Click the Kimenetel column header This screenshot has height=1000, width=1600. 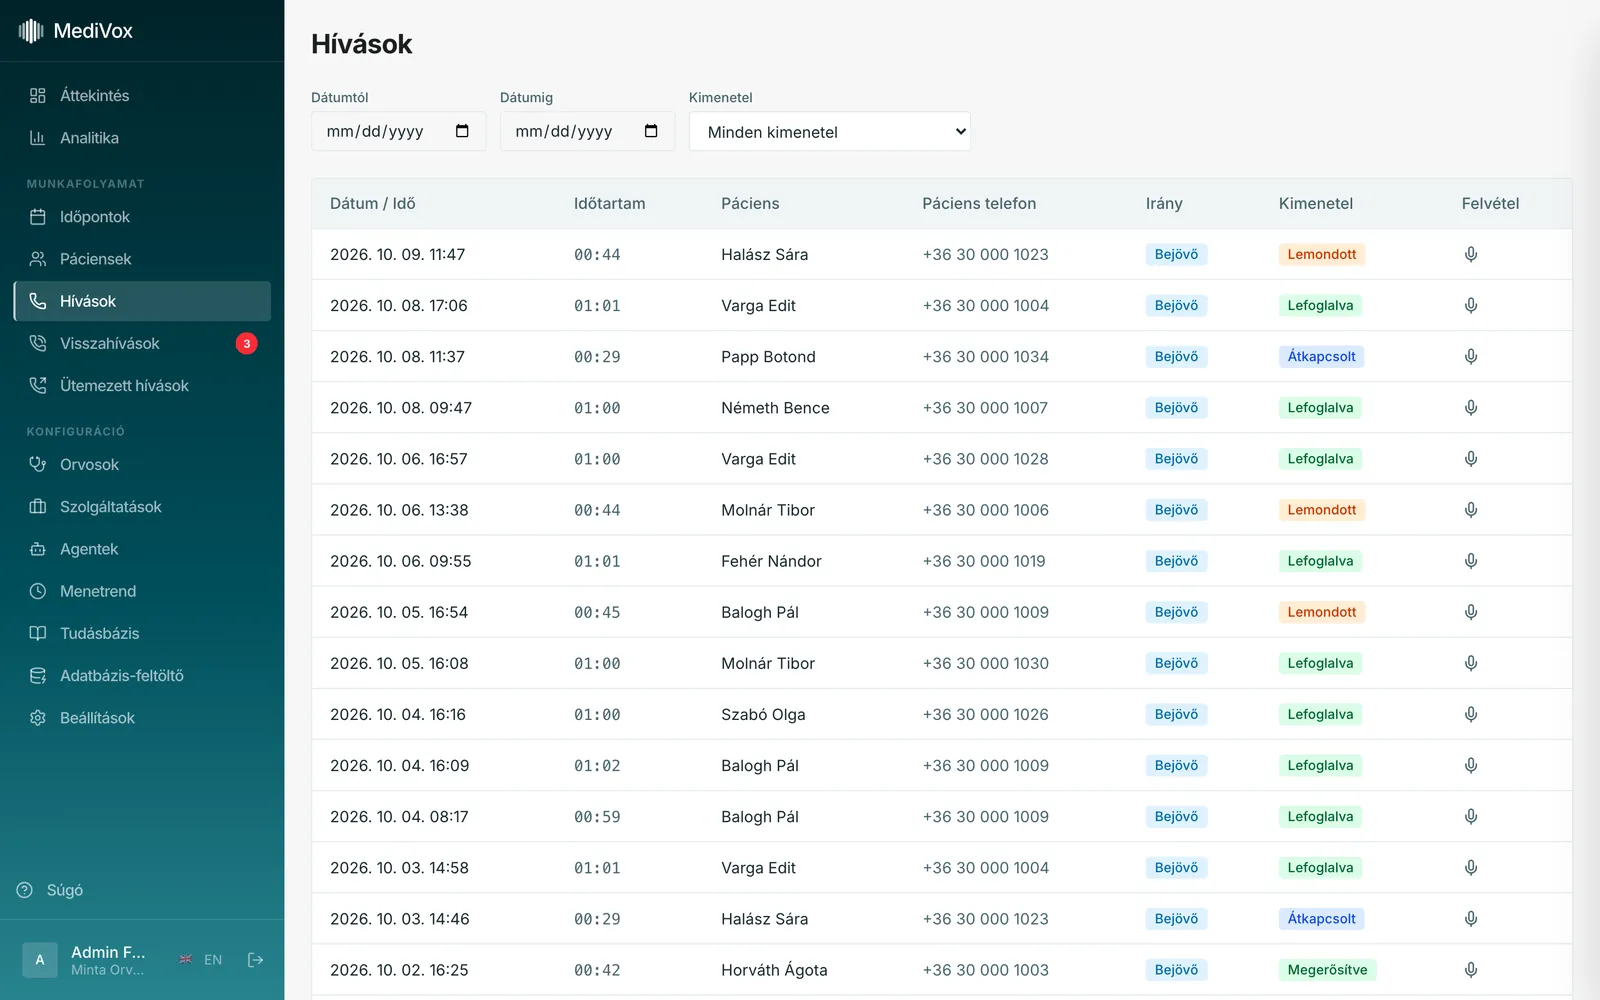coord(1315,203)
